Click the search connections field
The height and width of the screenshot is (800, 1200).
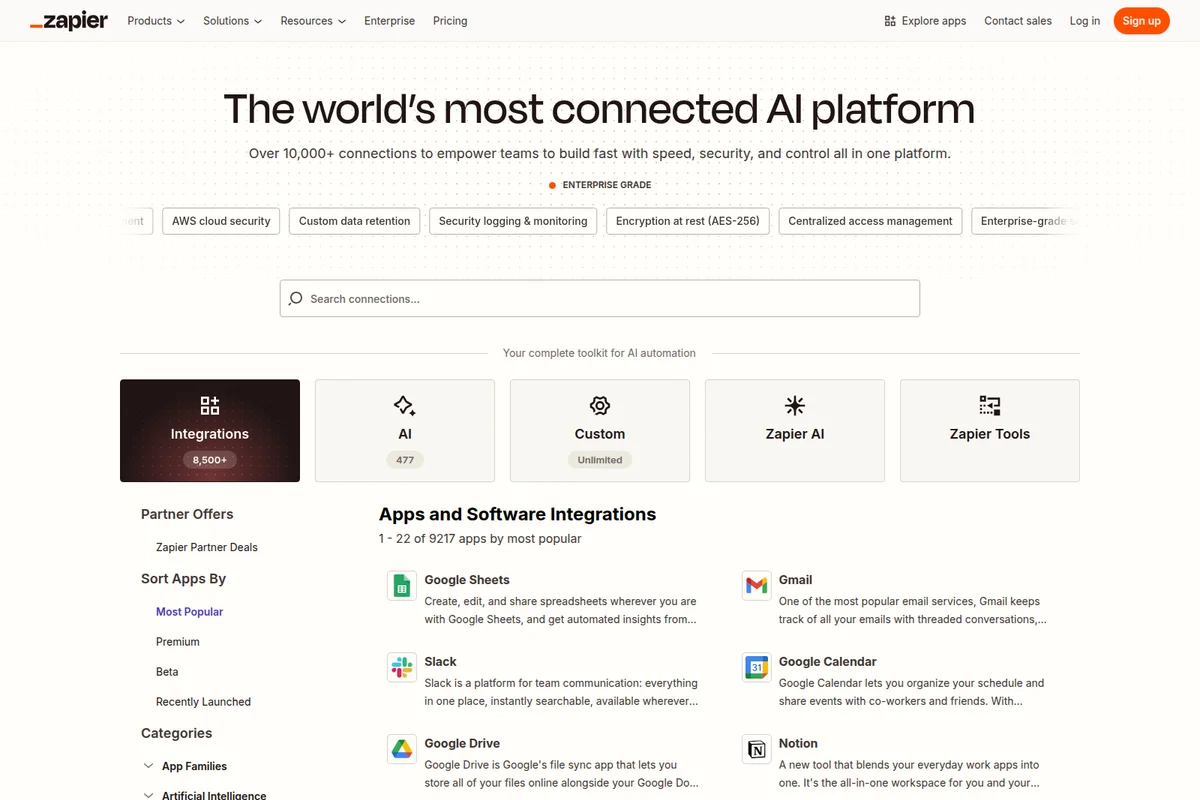click(599, 298)
